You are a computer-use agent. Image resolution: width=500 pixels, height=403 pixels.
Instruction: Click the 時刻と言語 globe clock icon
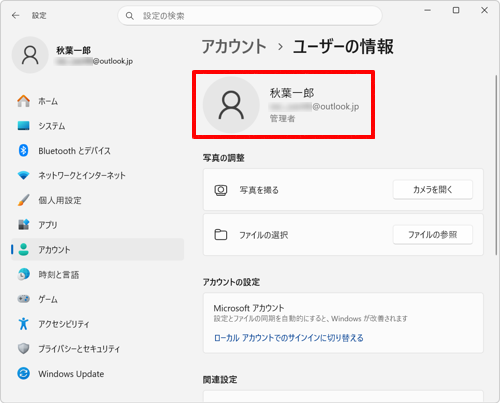pyautogui.click(x=24, y=274)
